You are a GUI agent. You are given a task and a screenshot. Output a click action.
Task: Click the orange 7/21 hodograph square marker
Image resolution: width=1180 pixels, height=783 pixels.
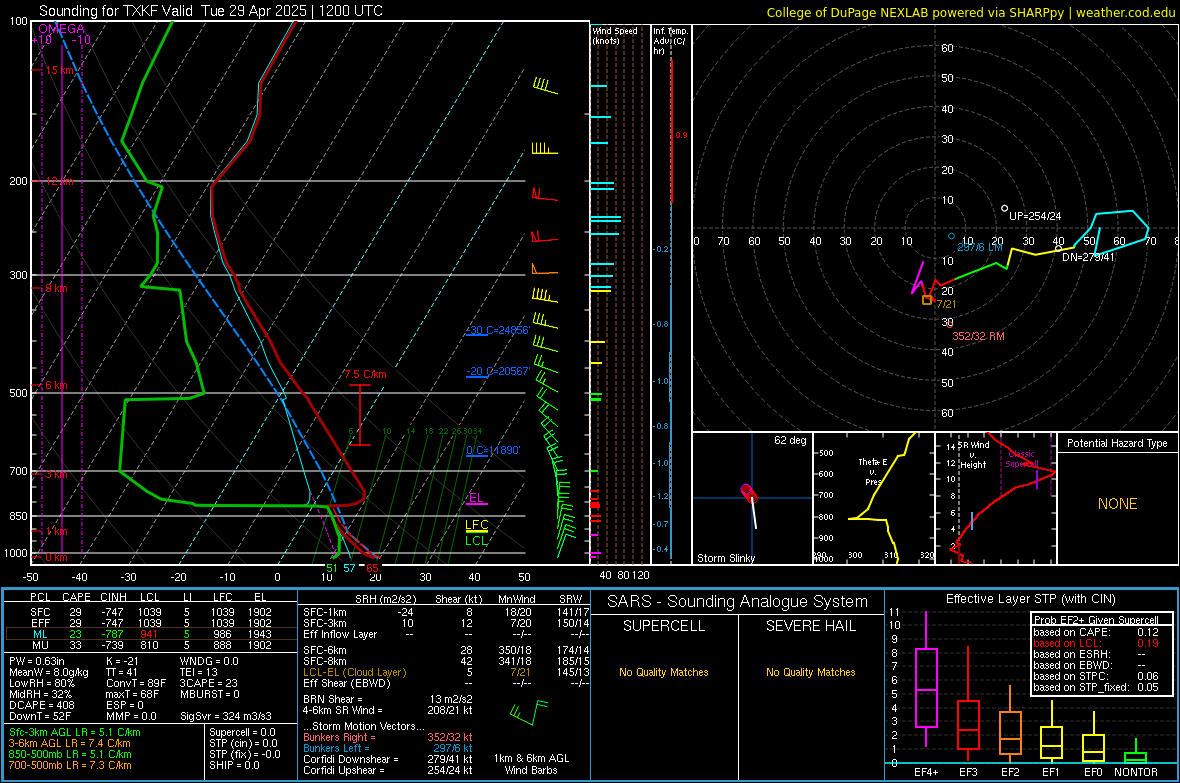pos(927,300)
